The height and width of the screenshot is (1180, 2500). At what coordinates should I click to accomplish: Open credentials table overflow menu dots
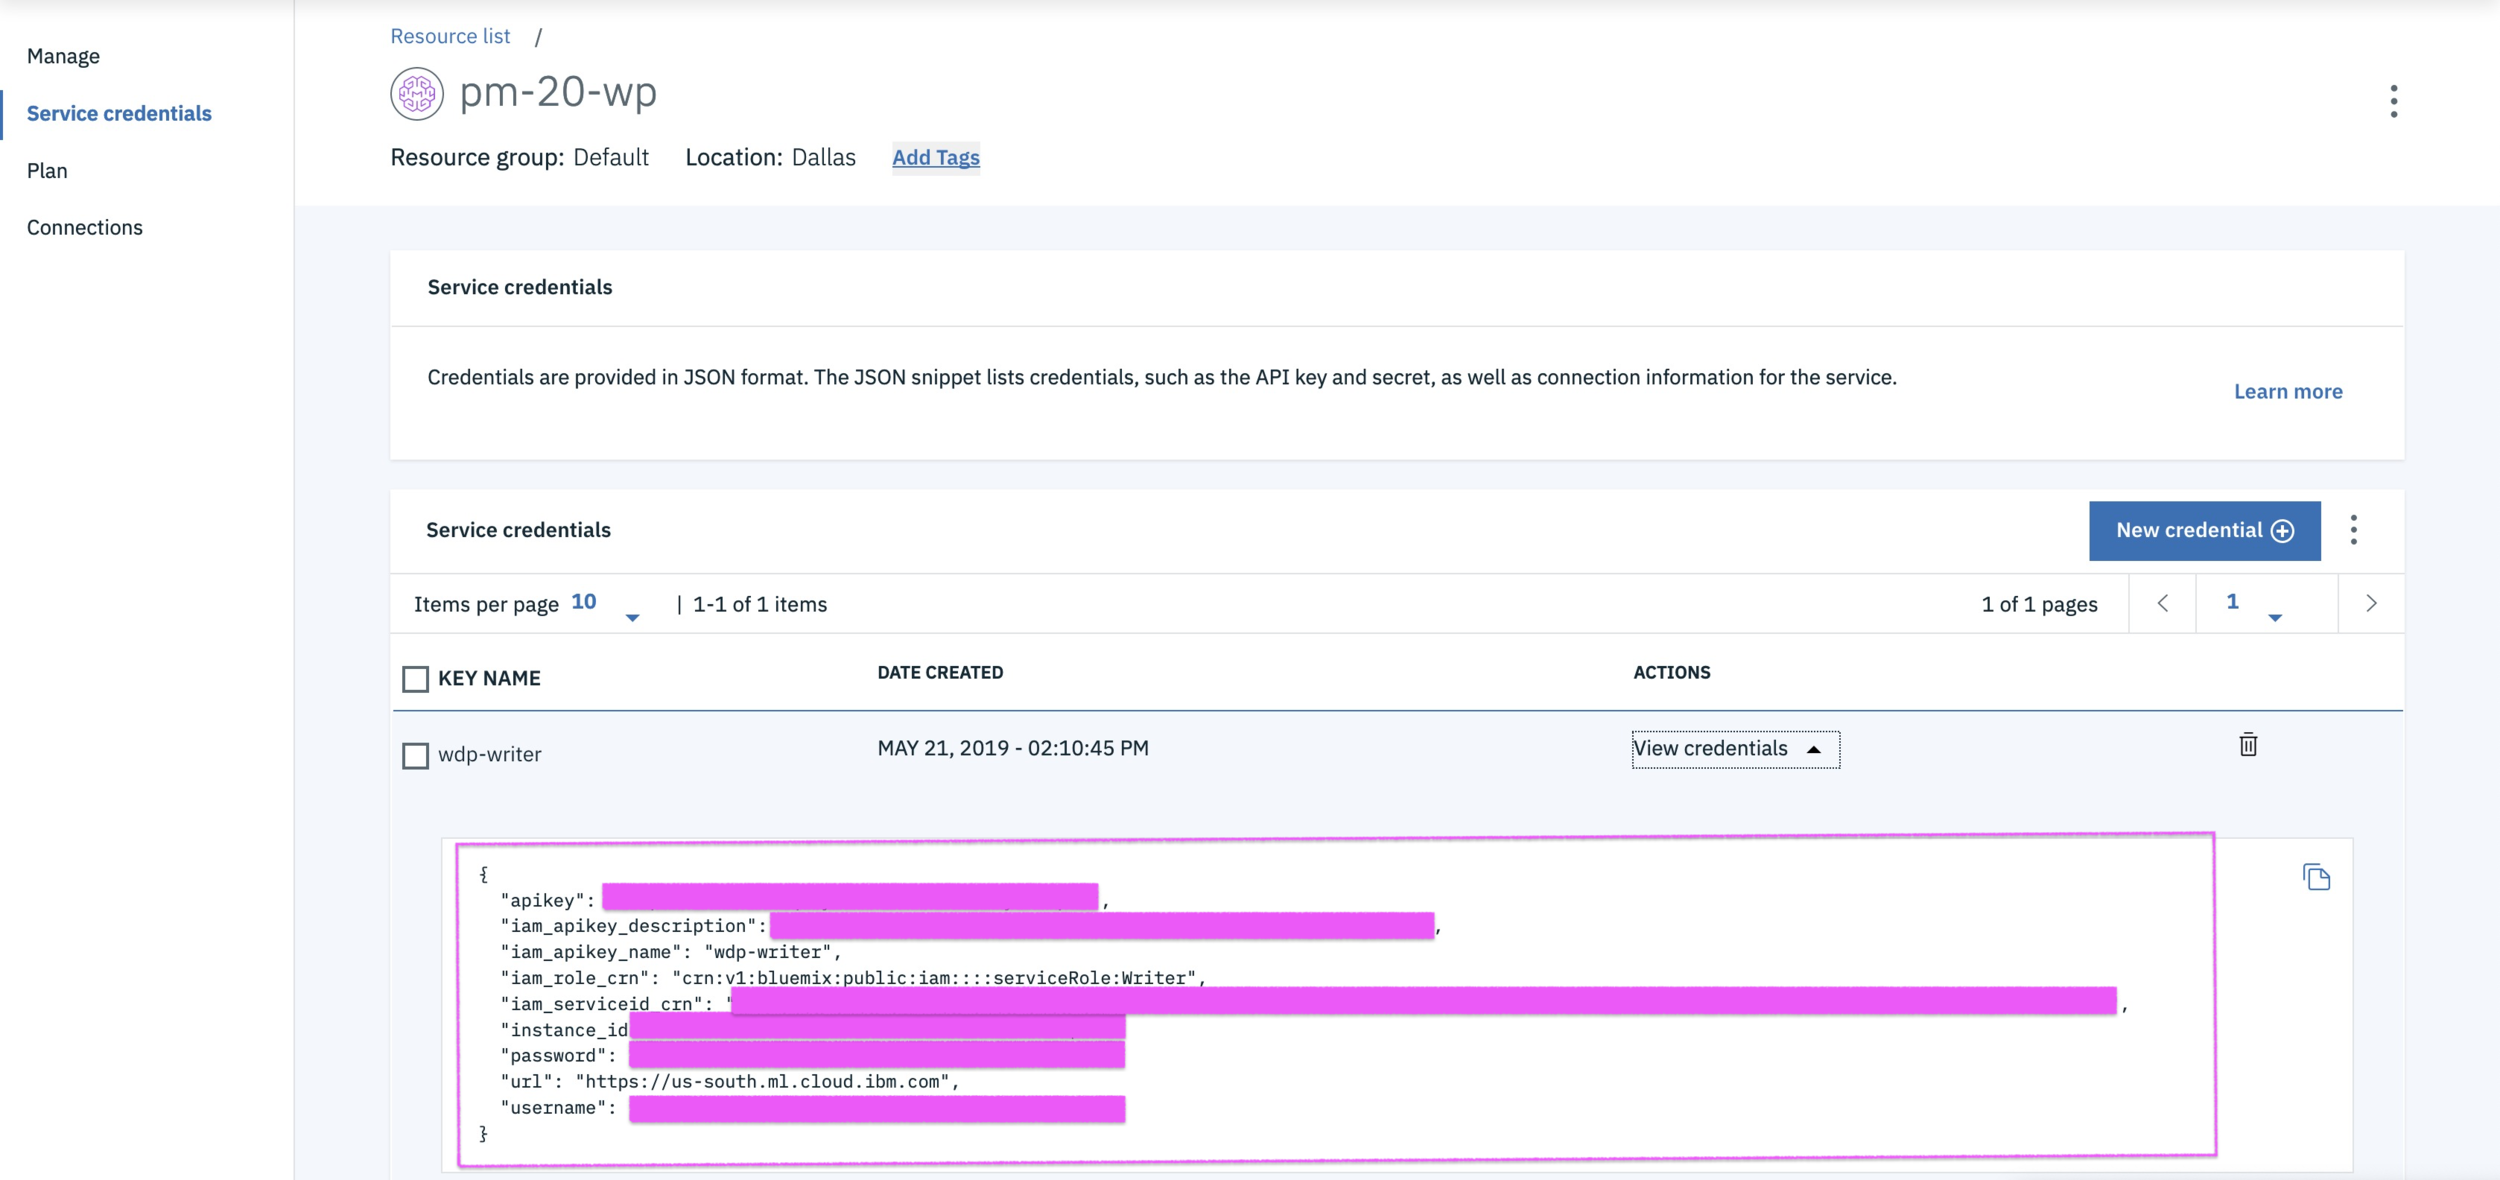pyautogui.click(x=2353, y=530)
